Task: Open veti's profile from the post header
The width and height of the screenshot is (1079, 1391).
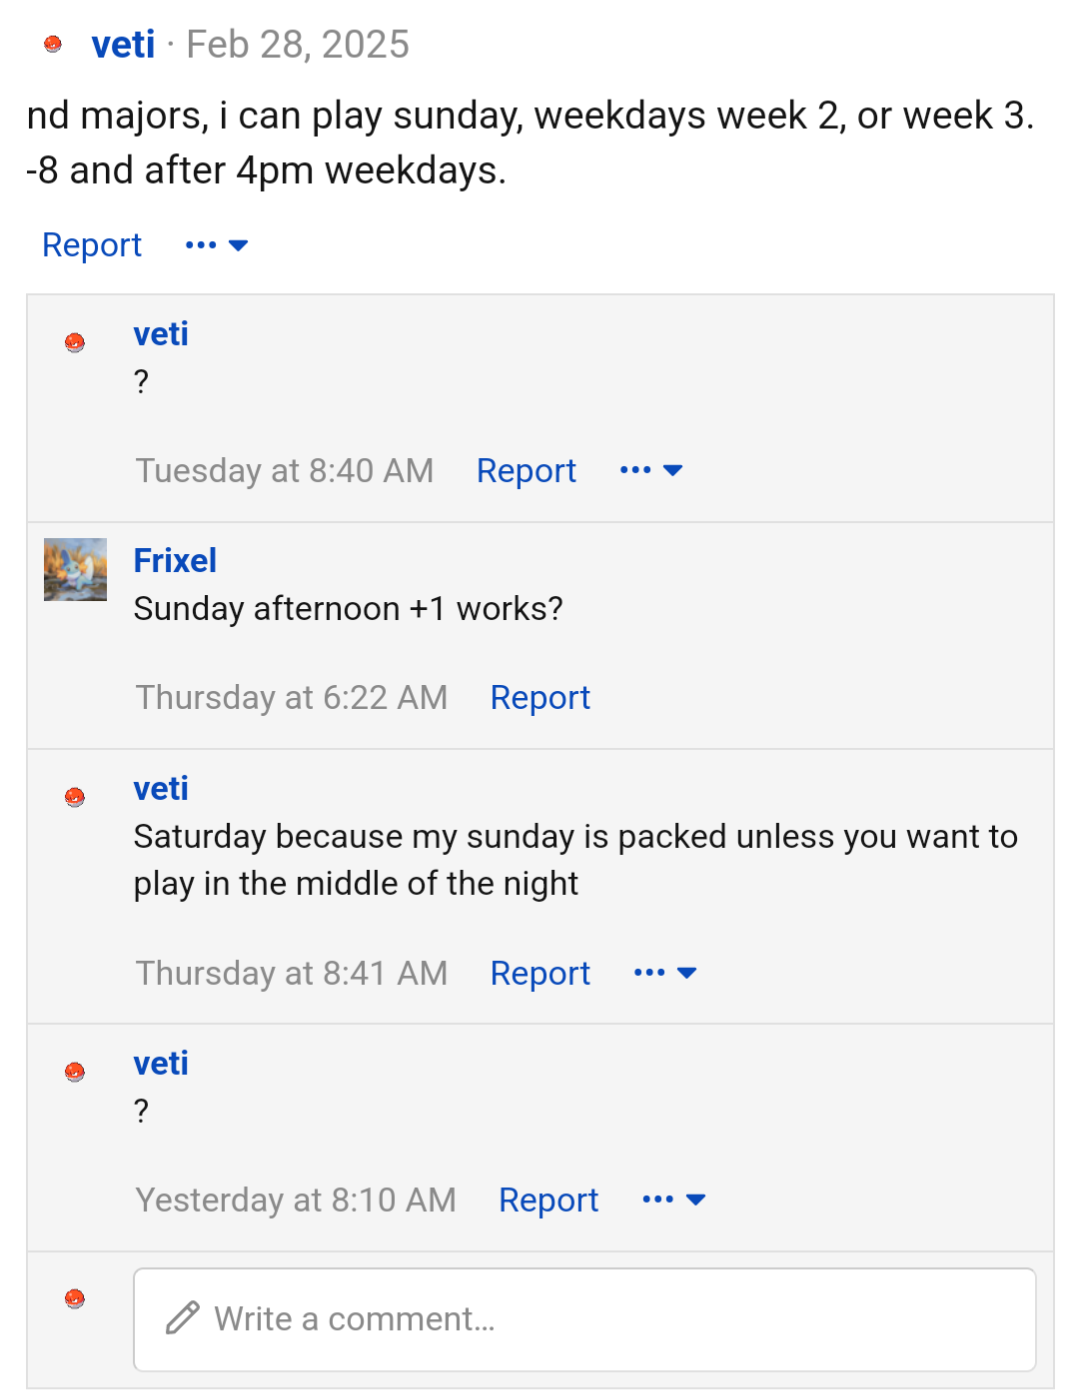Action: click(123, 44)
